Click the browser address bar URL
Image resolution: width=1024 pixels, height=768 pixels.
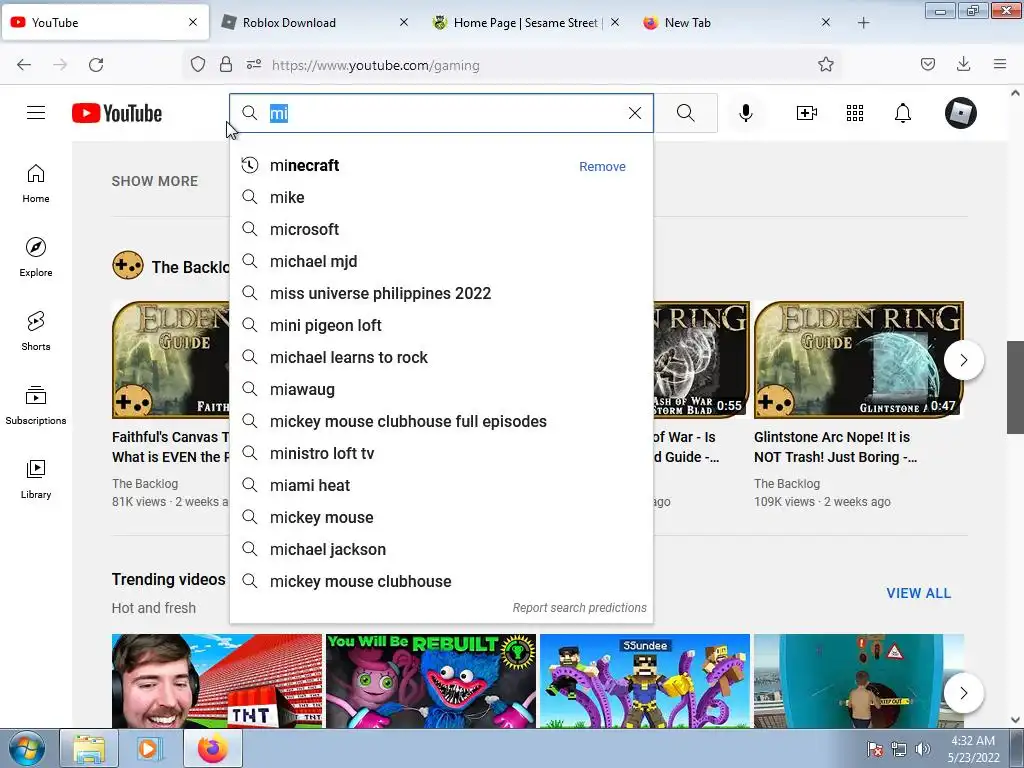coord(376,65)
